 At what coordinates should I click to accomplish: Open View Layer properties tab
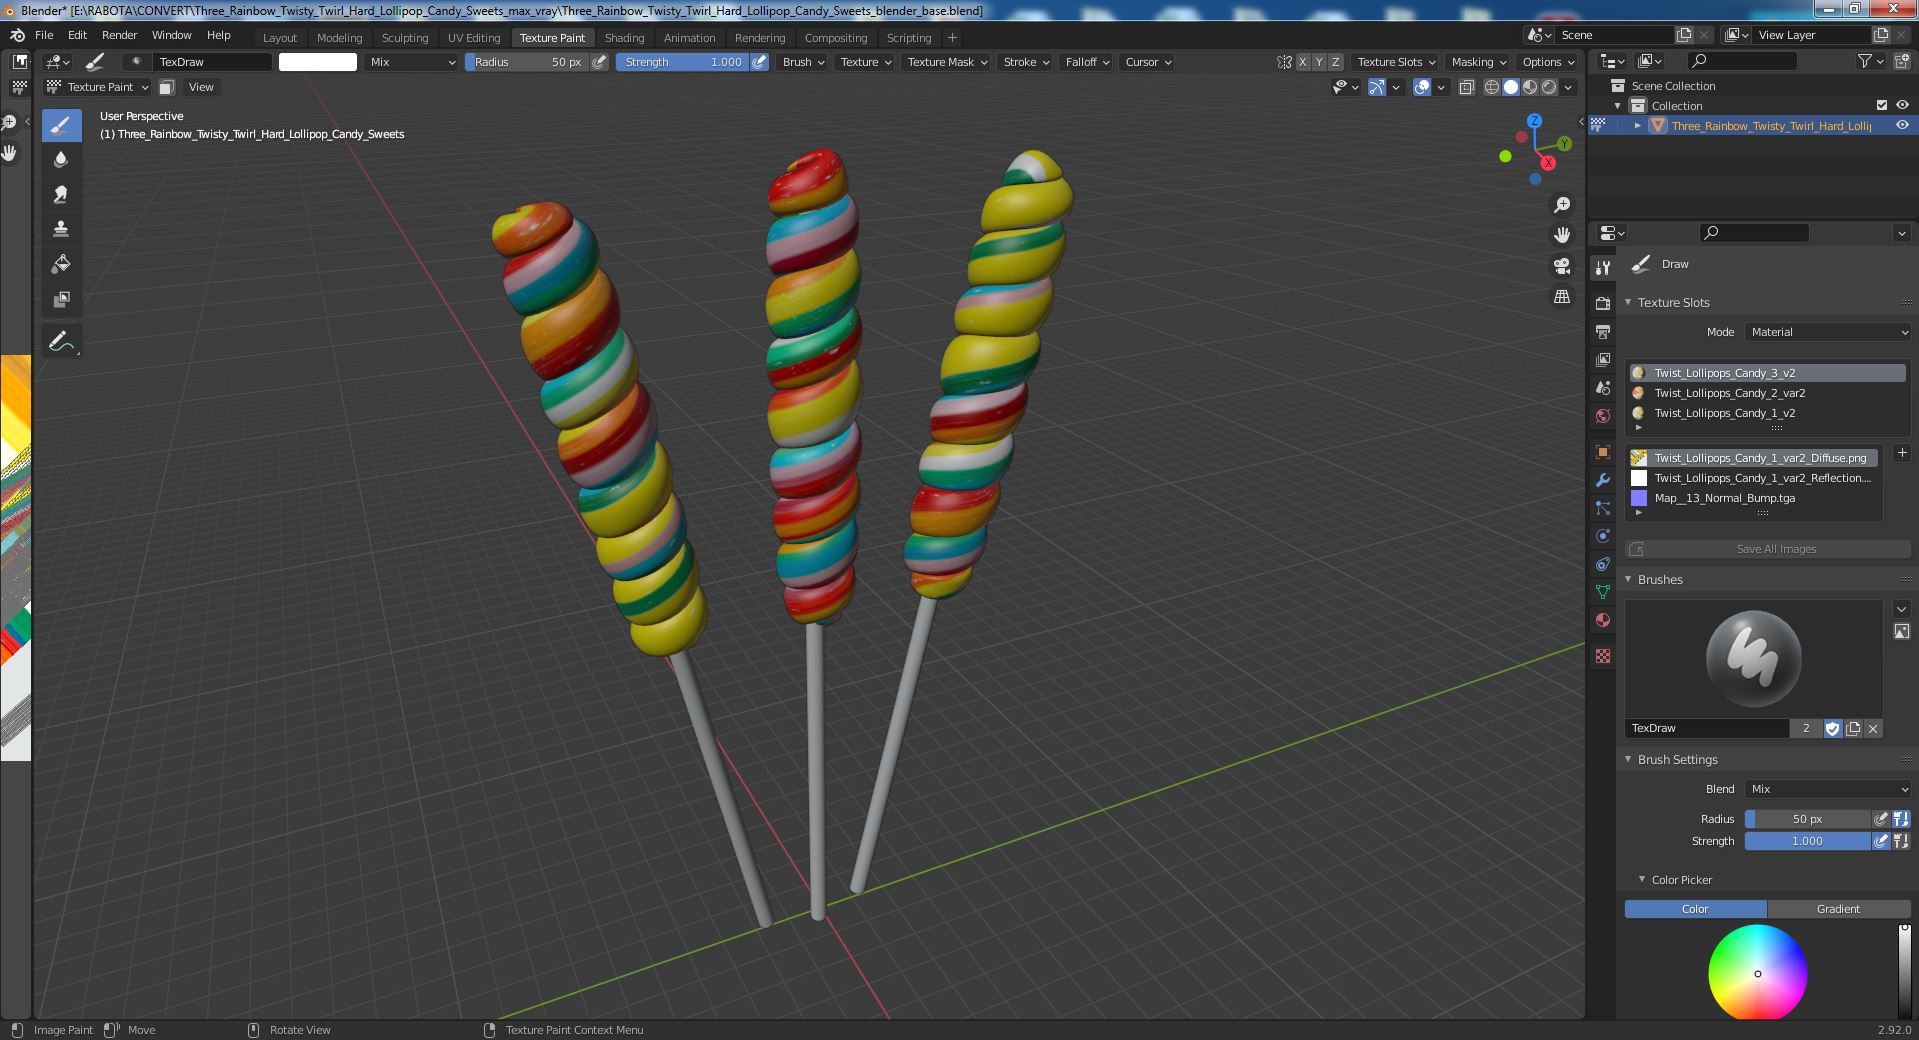coord(1603,359)
